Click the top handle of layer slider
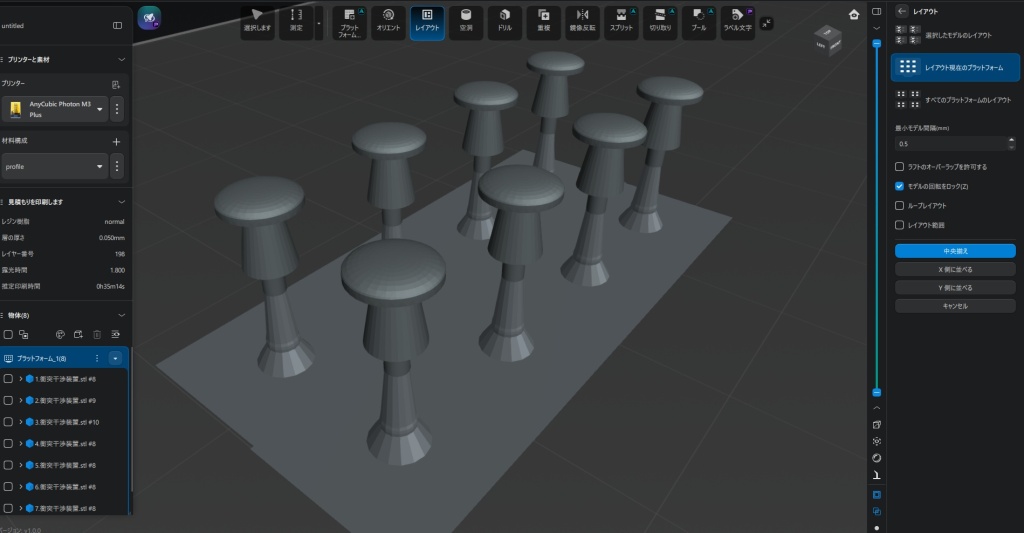Screen dimensions: 1024x533 click(x=877, y=44)
